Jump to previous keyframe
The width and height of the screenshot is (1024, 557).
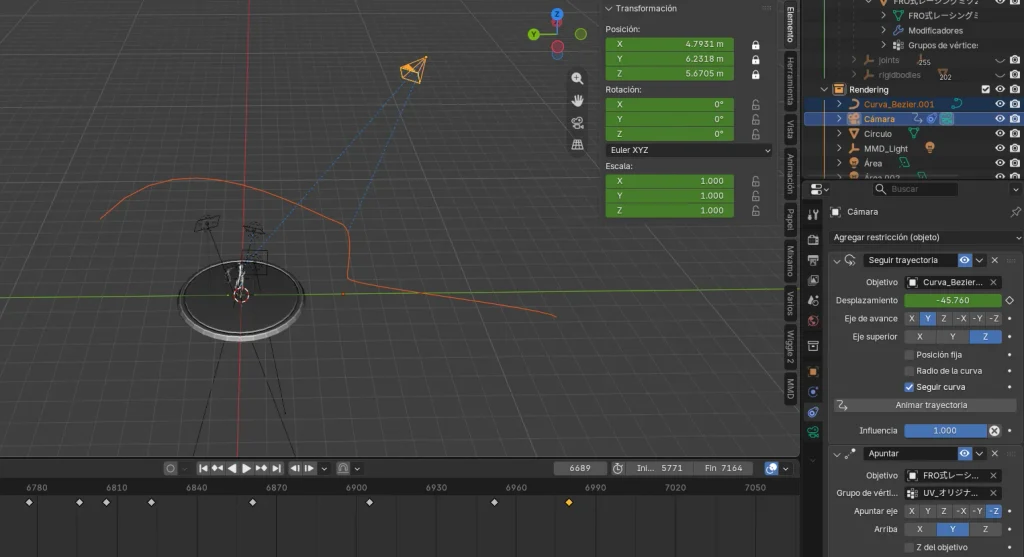217,468
